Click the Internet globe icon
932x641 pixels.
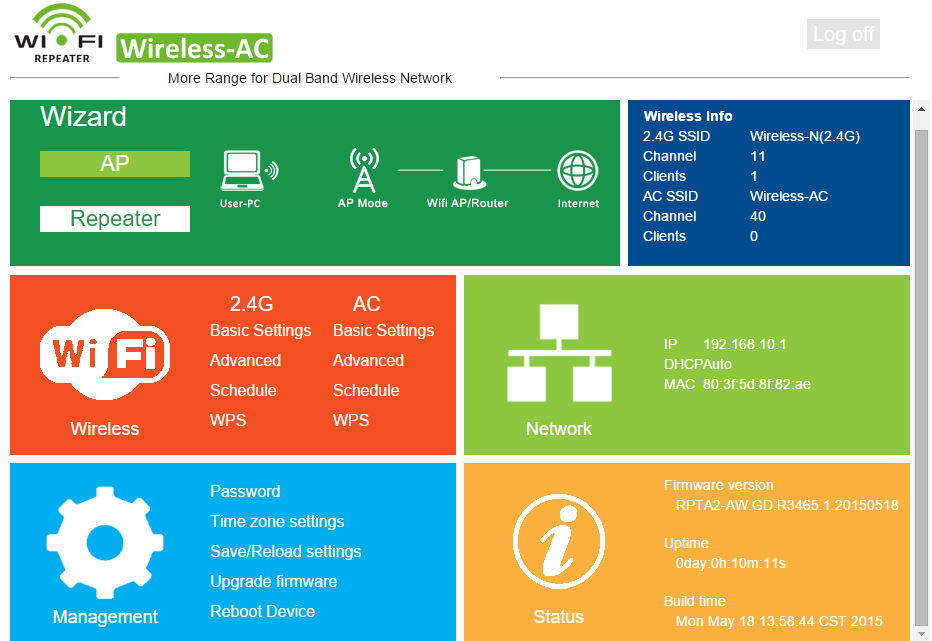click(x=578, y=171)
